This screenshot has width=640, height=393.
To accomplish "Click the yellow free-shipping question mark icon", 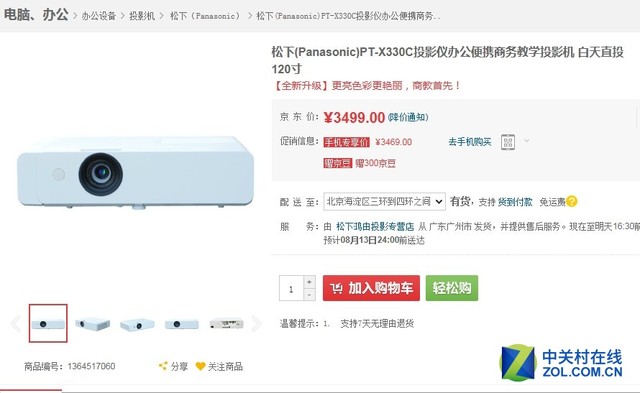I will click(572, 201).
